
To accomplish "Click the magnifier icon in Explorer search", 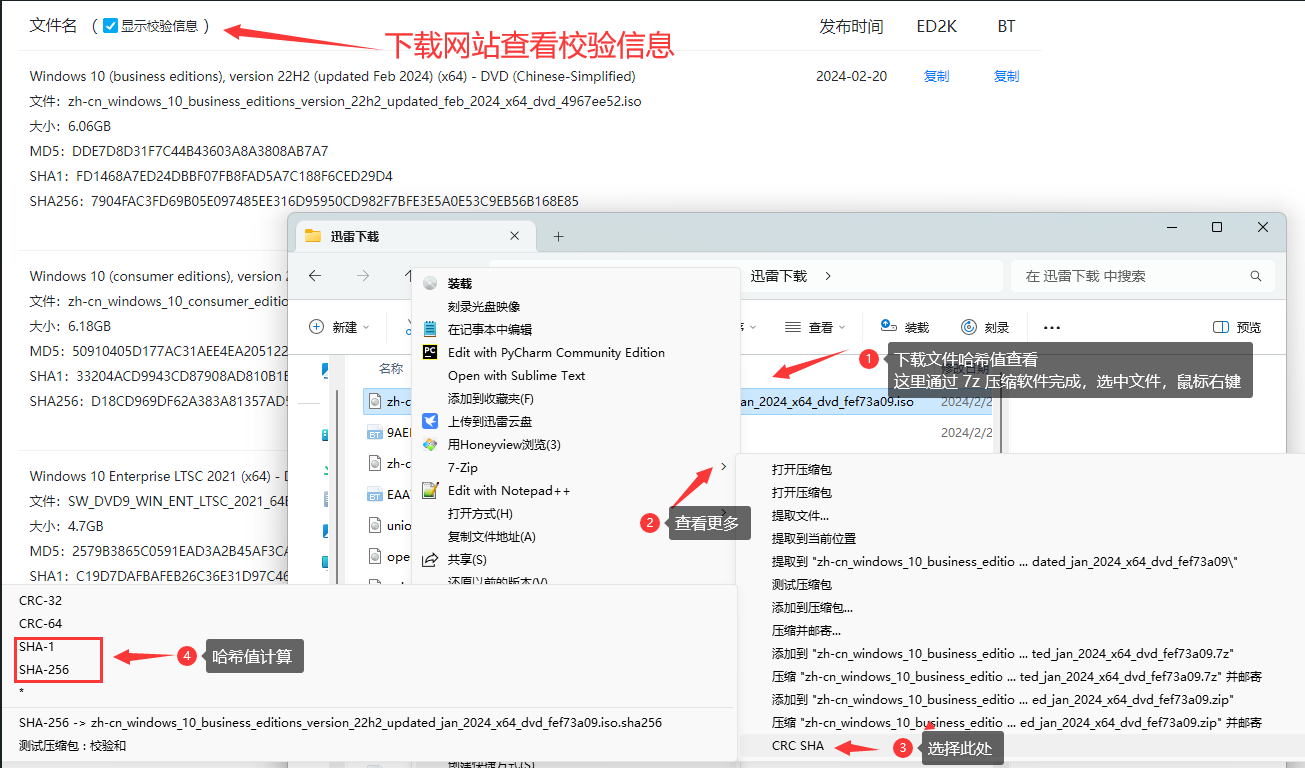I will (x=1256, y=276).
